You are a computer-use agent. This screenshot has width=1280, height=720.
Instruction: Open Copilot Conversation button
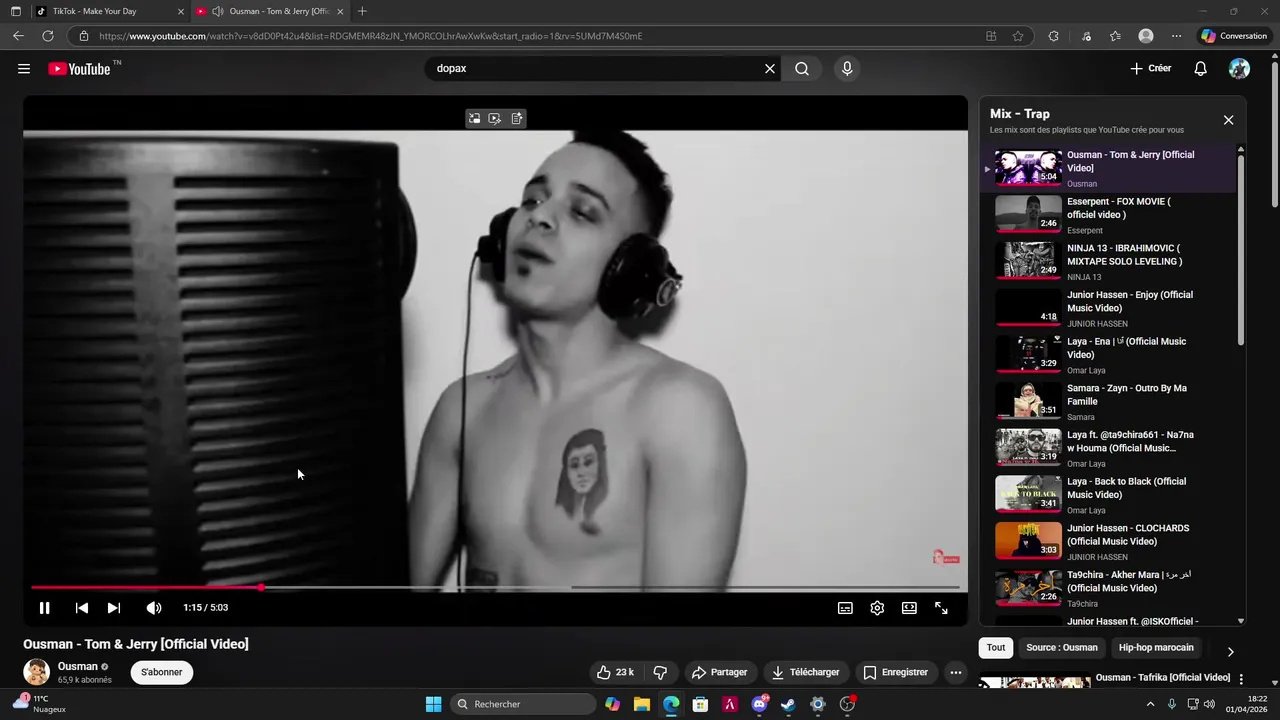click(1235, 36)
